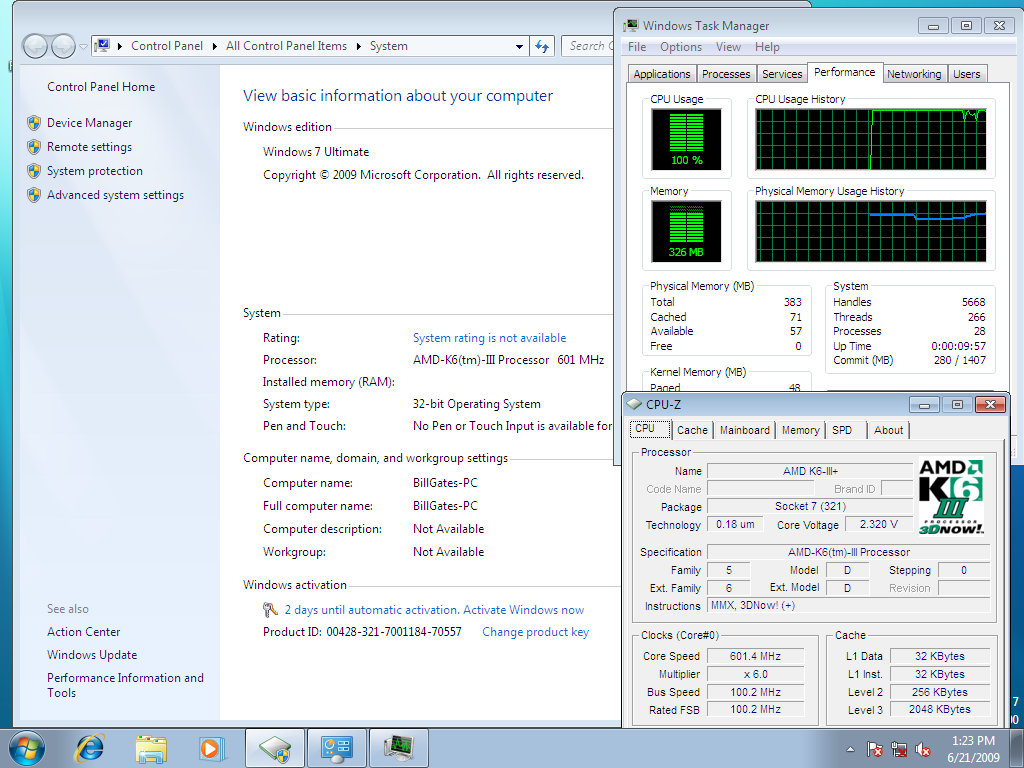
Task: Click System rating is not available link
Action: 489,338
